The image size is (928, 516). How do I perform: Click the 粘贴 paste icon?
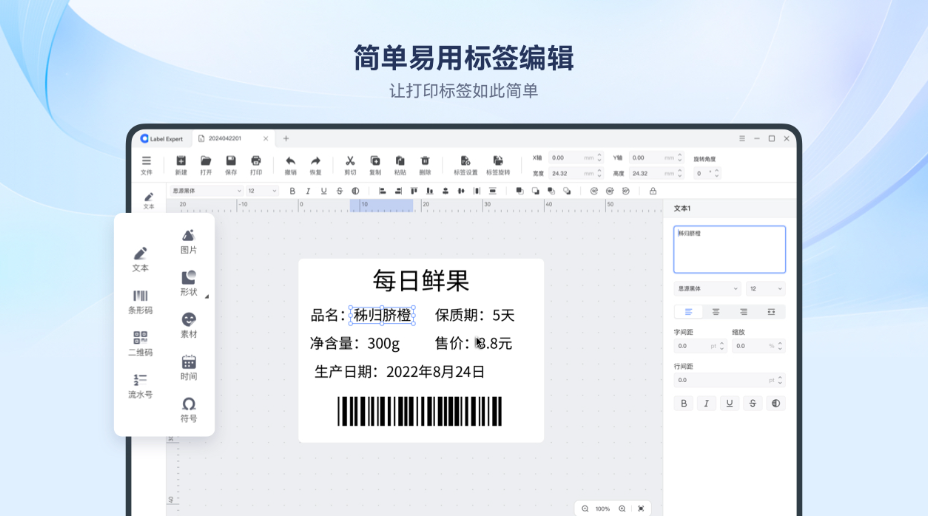[400, 165]
